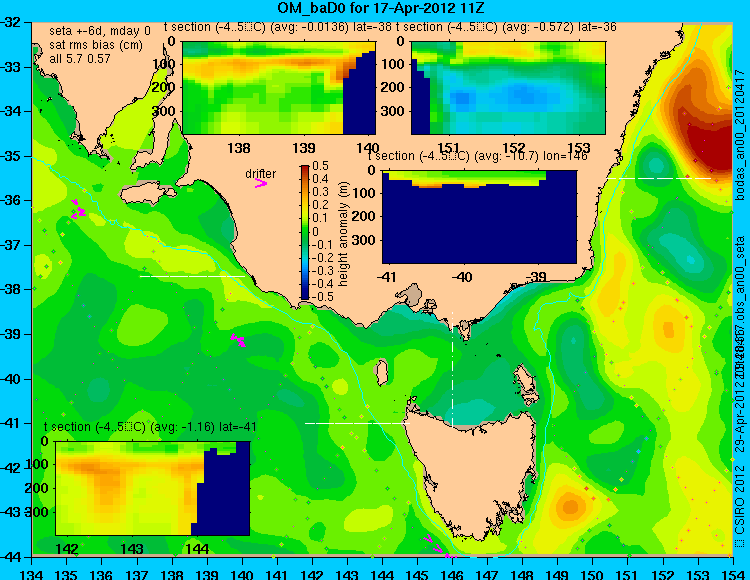The height and width of the screenshot is (580, 750).
Task: Click the inset title ending 'lat=-41'
Action: pos(150,427)
